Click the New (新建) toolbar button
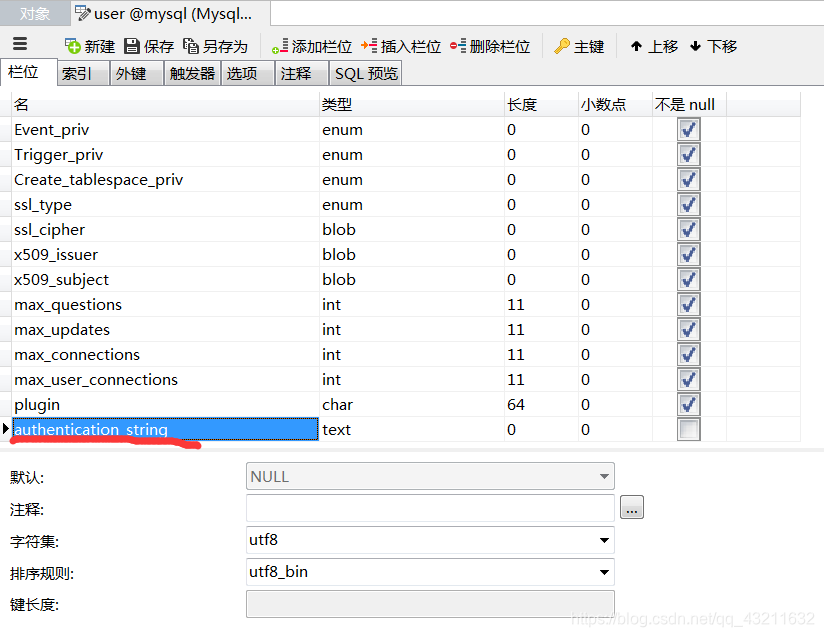The image size is (824, 637). 90,46
